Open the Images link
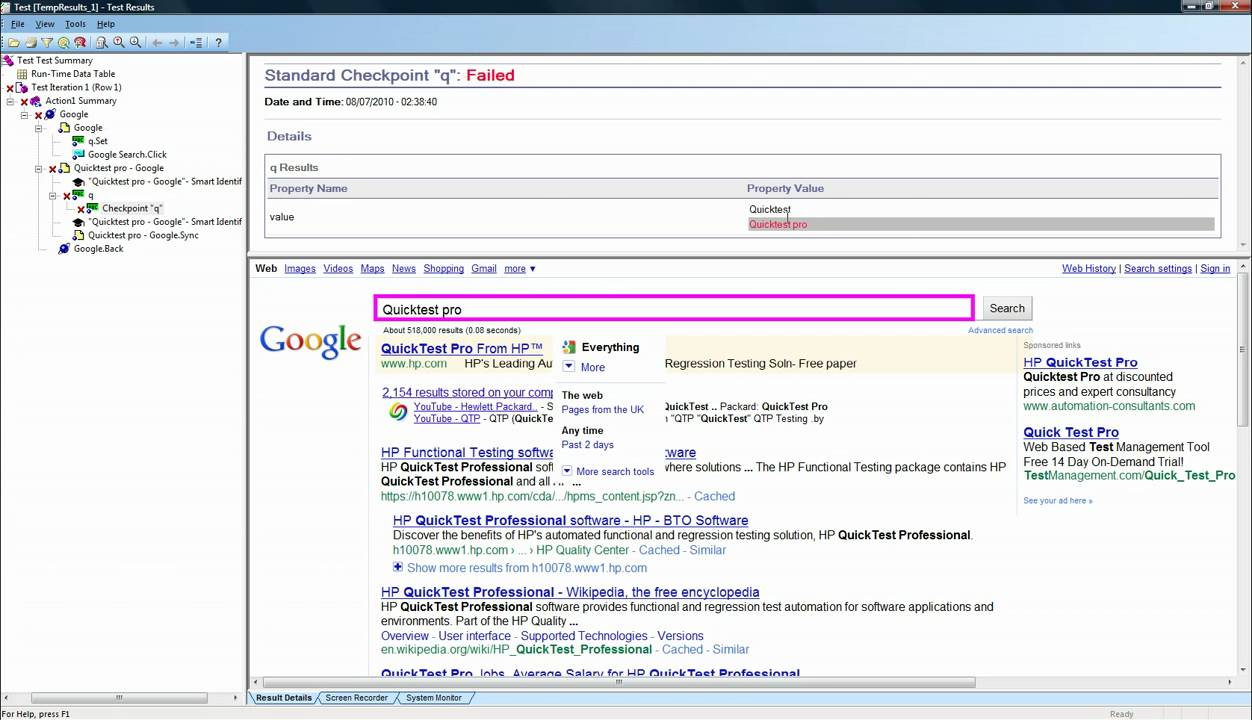Screen dimensions: 1252x720 [x=300, y=268]
